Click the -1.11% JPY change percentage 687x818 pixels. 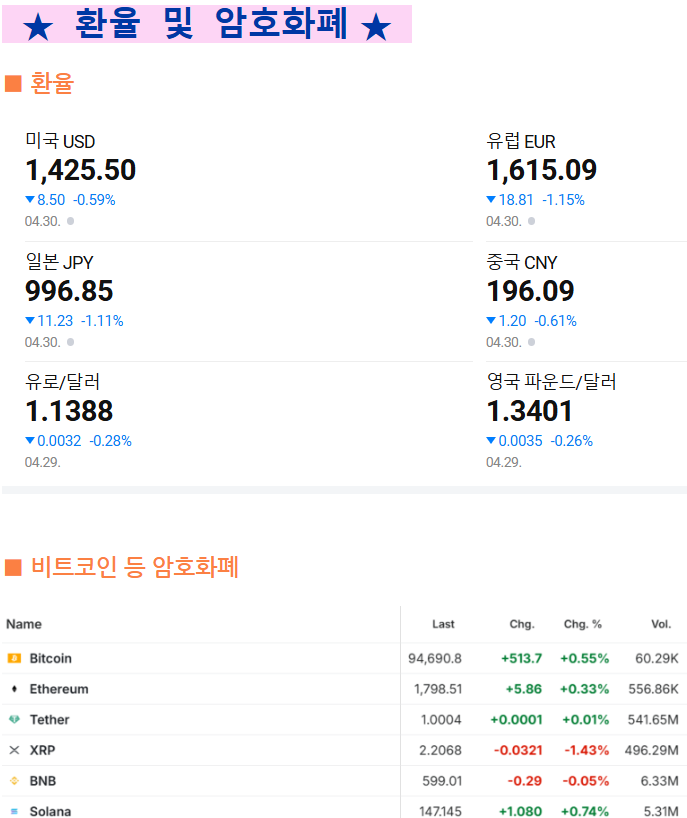click(x=102, y=321)
